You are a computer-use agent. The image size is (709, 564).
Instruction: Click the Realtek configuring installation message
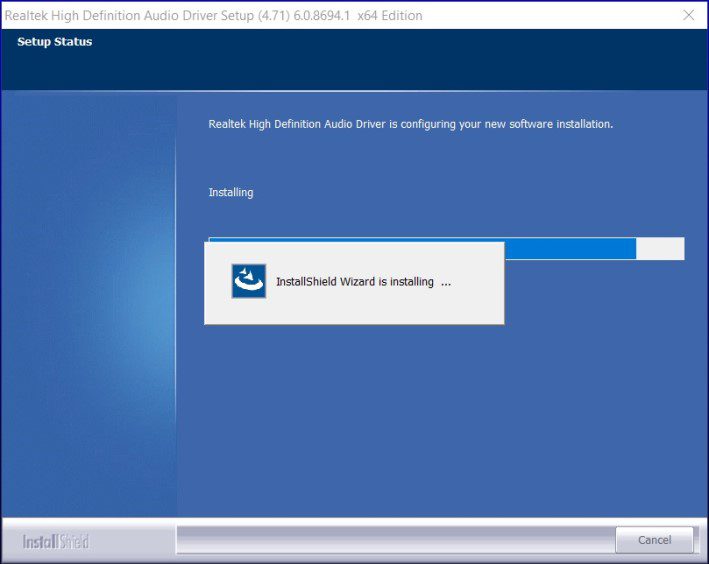[411, 124]
